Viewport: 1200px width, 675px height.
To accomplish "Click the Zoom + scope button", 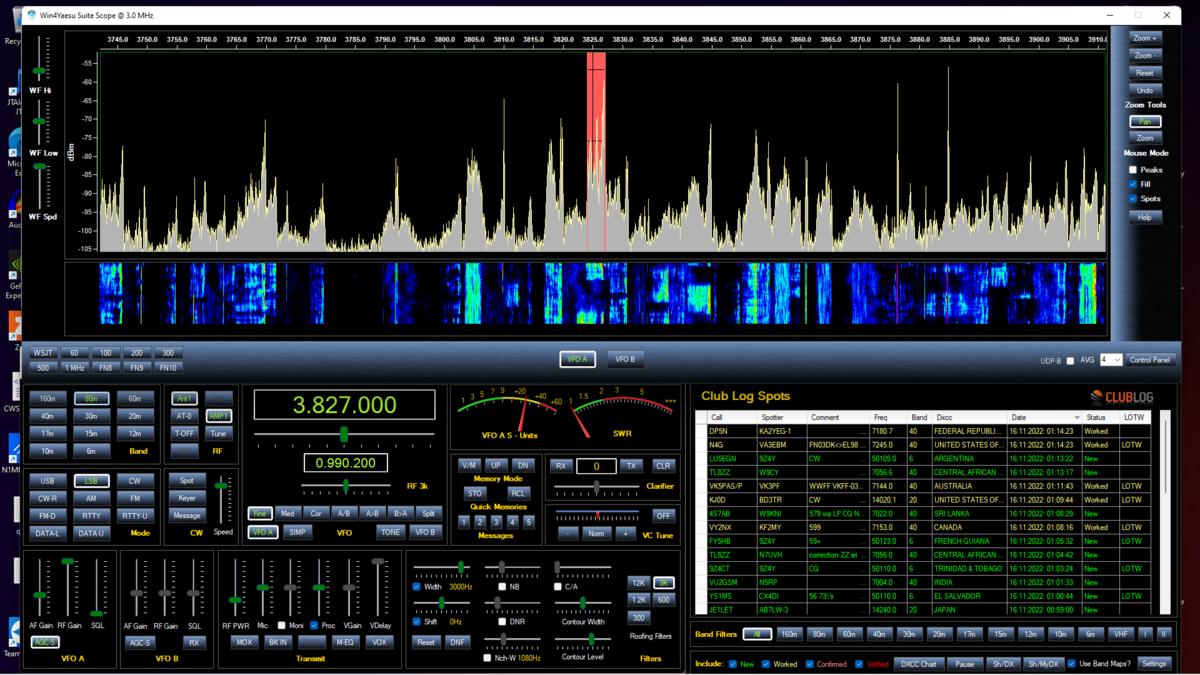I will (1145, 38).
